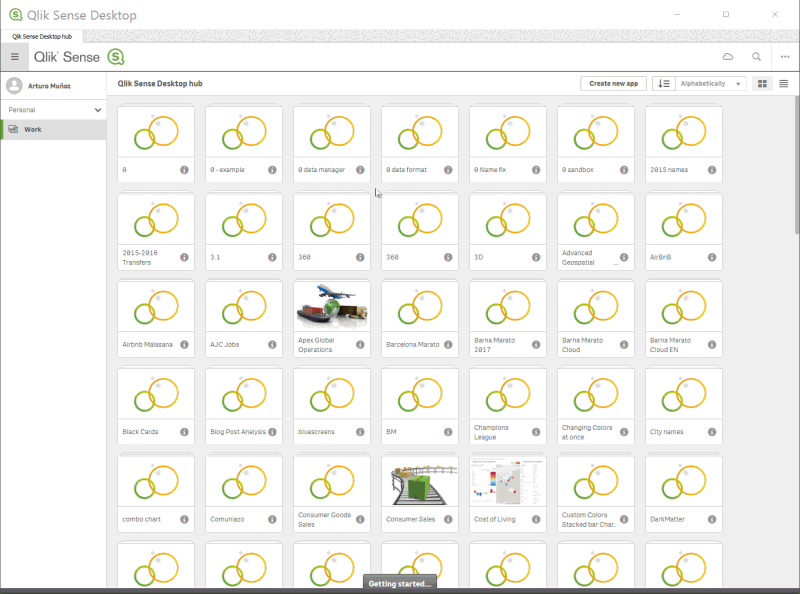Click the Create new app button
This screenshot has width=800, height=594.
pos(613,84)
